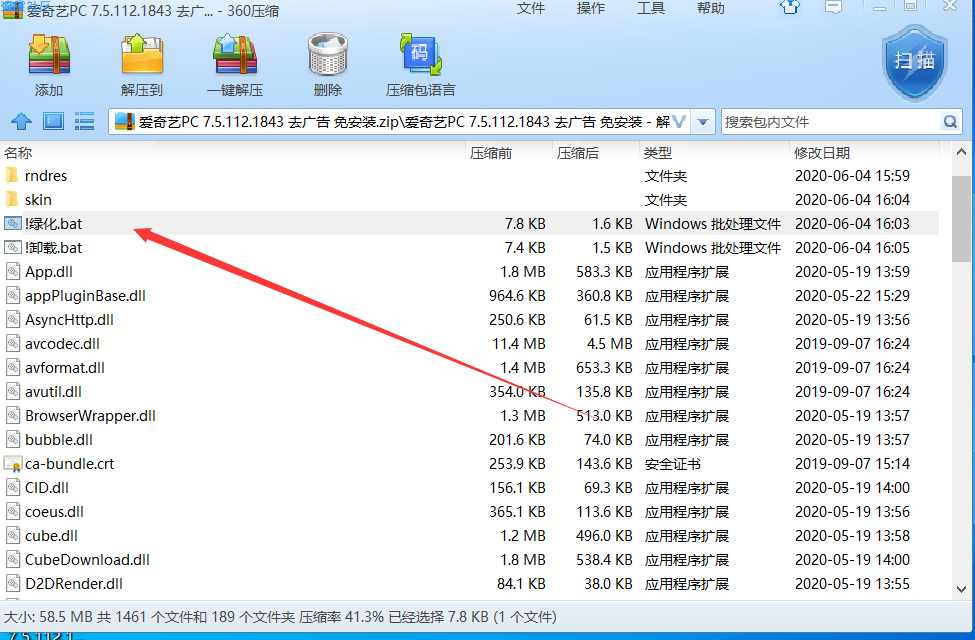Select the avutil.dll file icon

coord(13,392)
